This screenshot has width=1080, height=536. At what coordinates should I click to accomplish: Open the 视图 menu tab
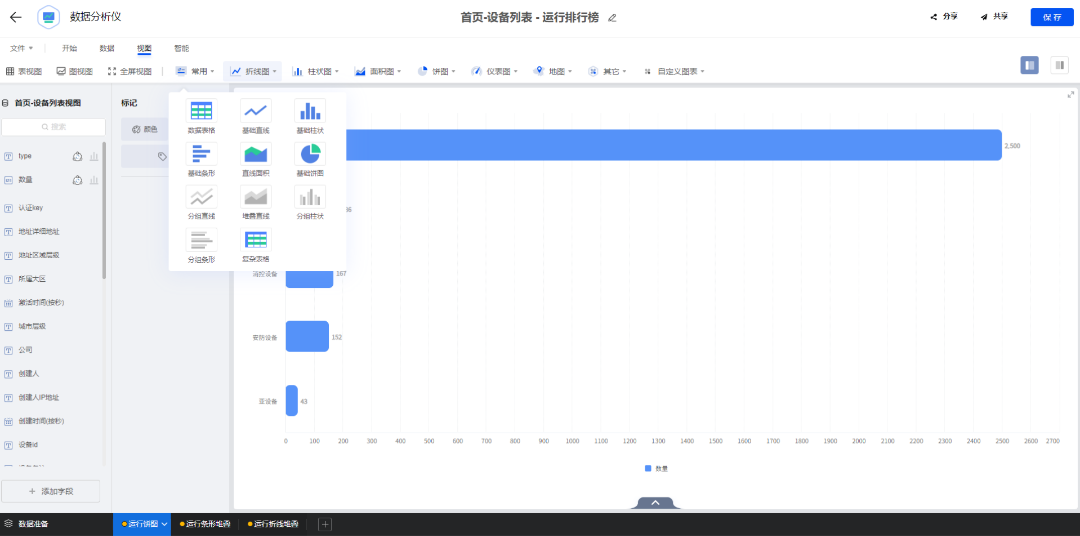tap(144, 48)
